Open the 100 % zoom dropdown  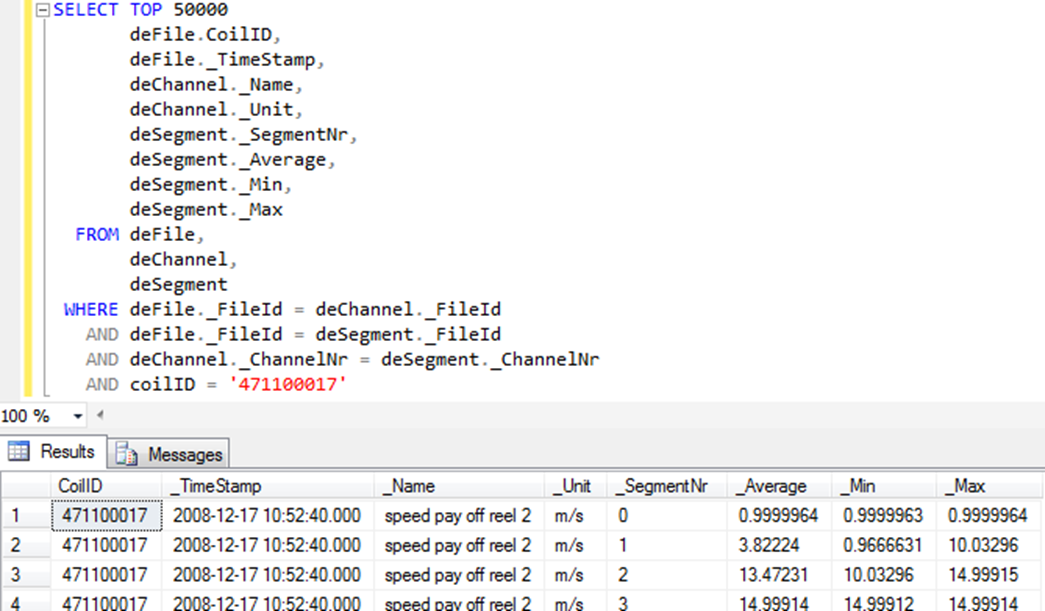[x=78, y=416]
